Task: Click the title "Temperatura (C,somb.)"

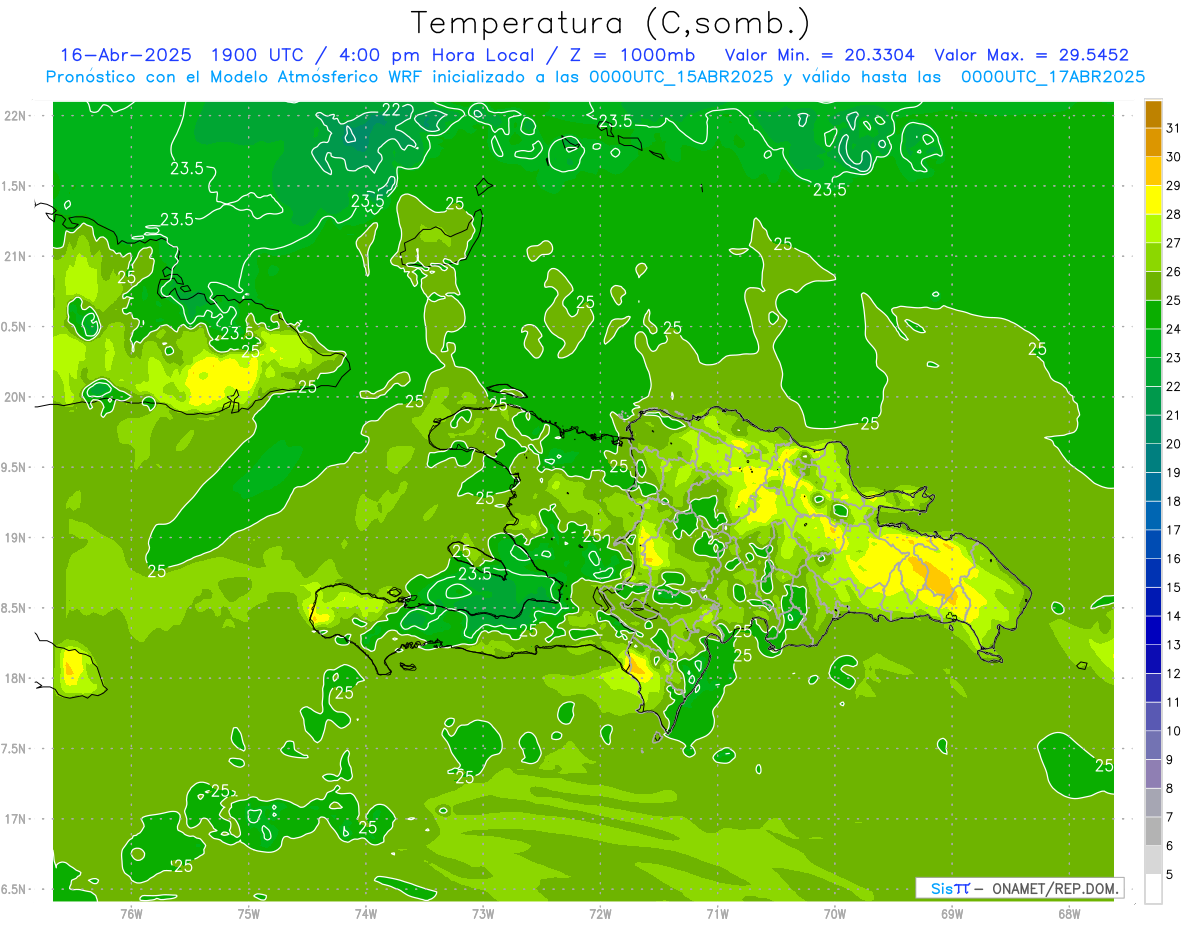Action: [610, 23]
